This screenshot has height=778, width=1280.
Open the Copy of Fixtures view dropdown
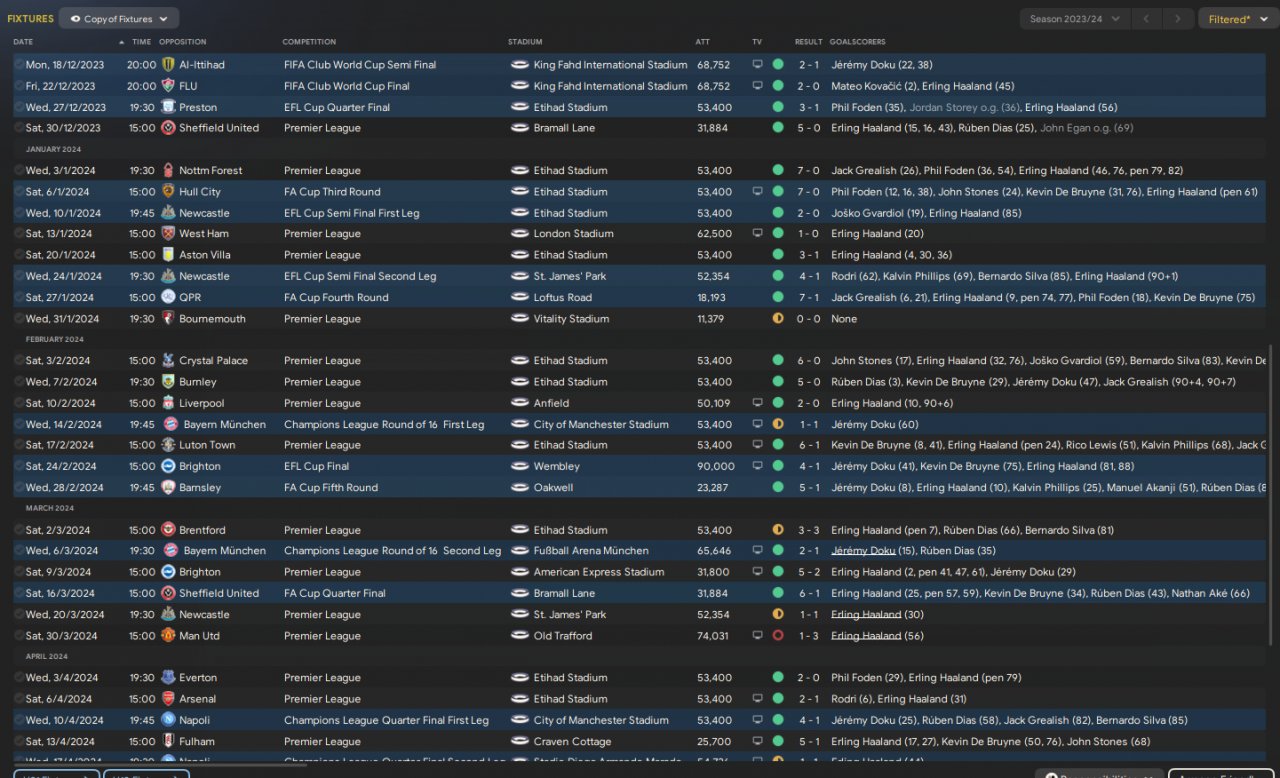[119, 19]
